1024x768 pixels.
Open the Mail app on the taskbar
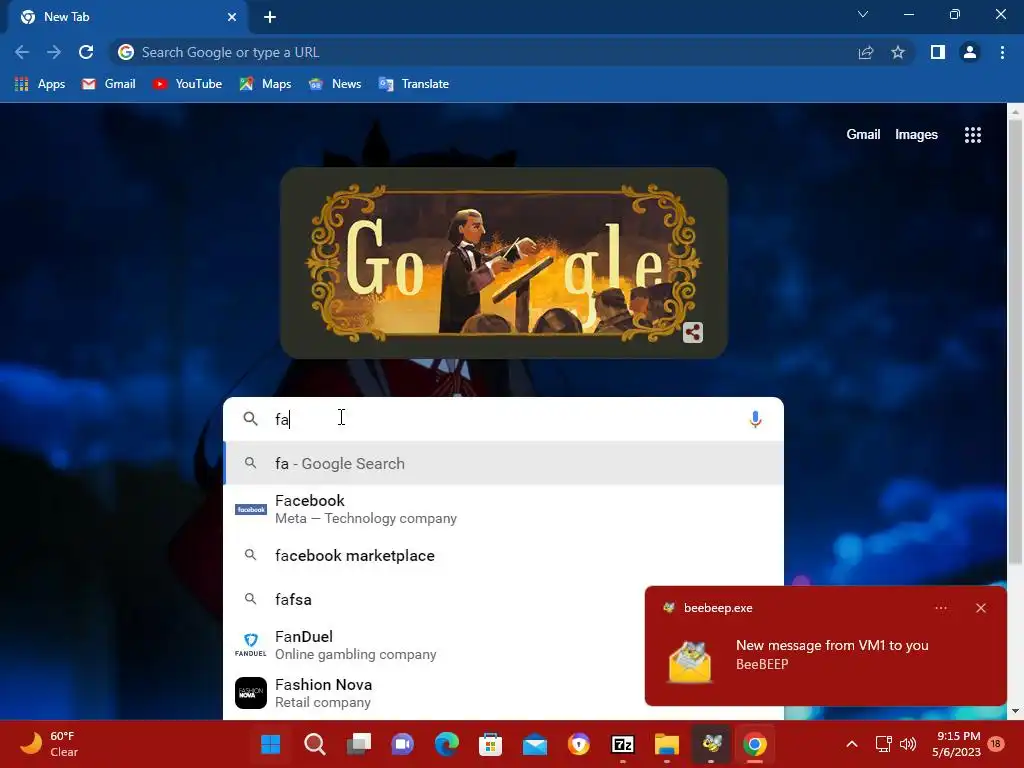(535, 744)
